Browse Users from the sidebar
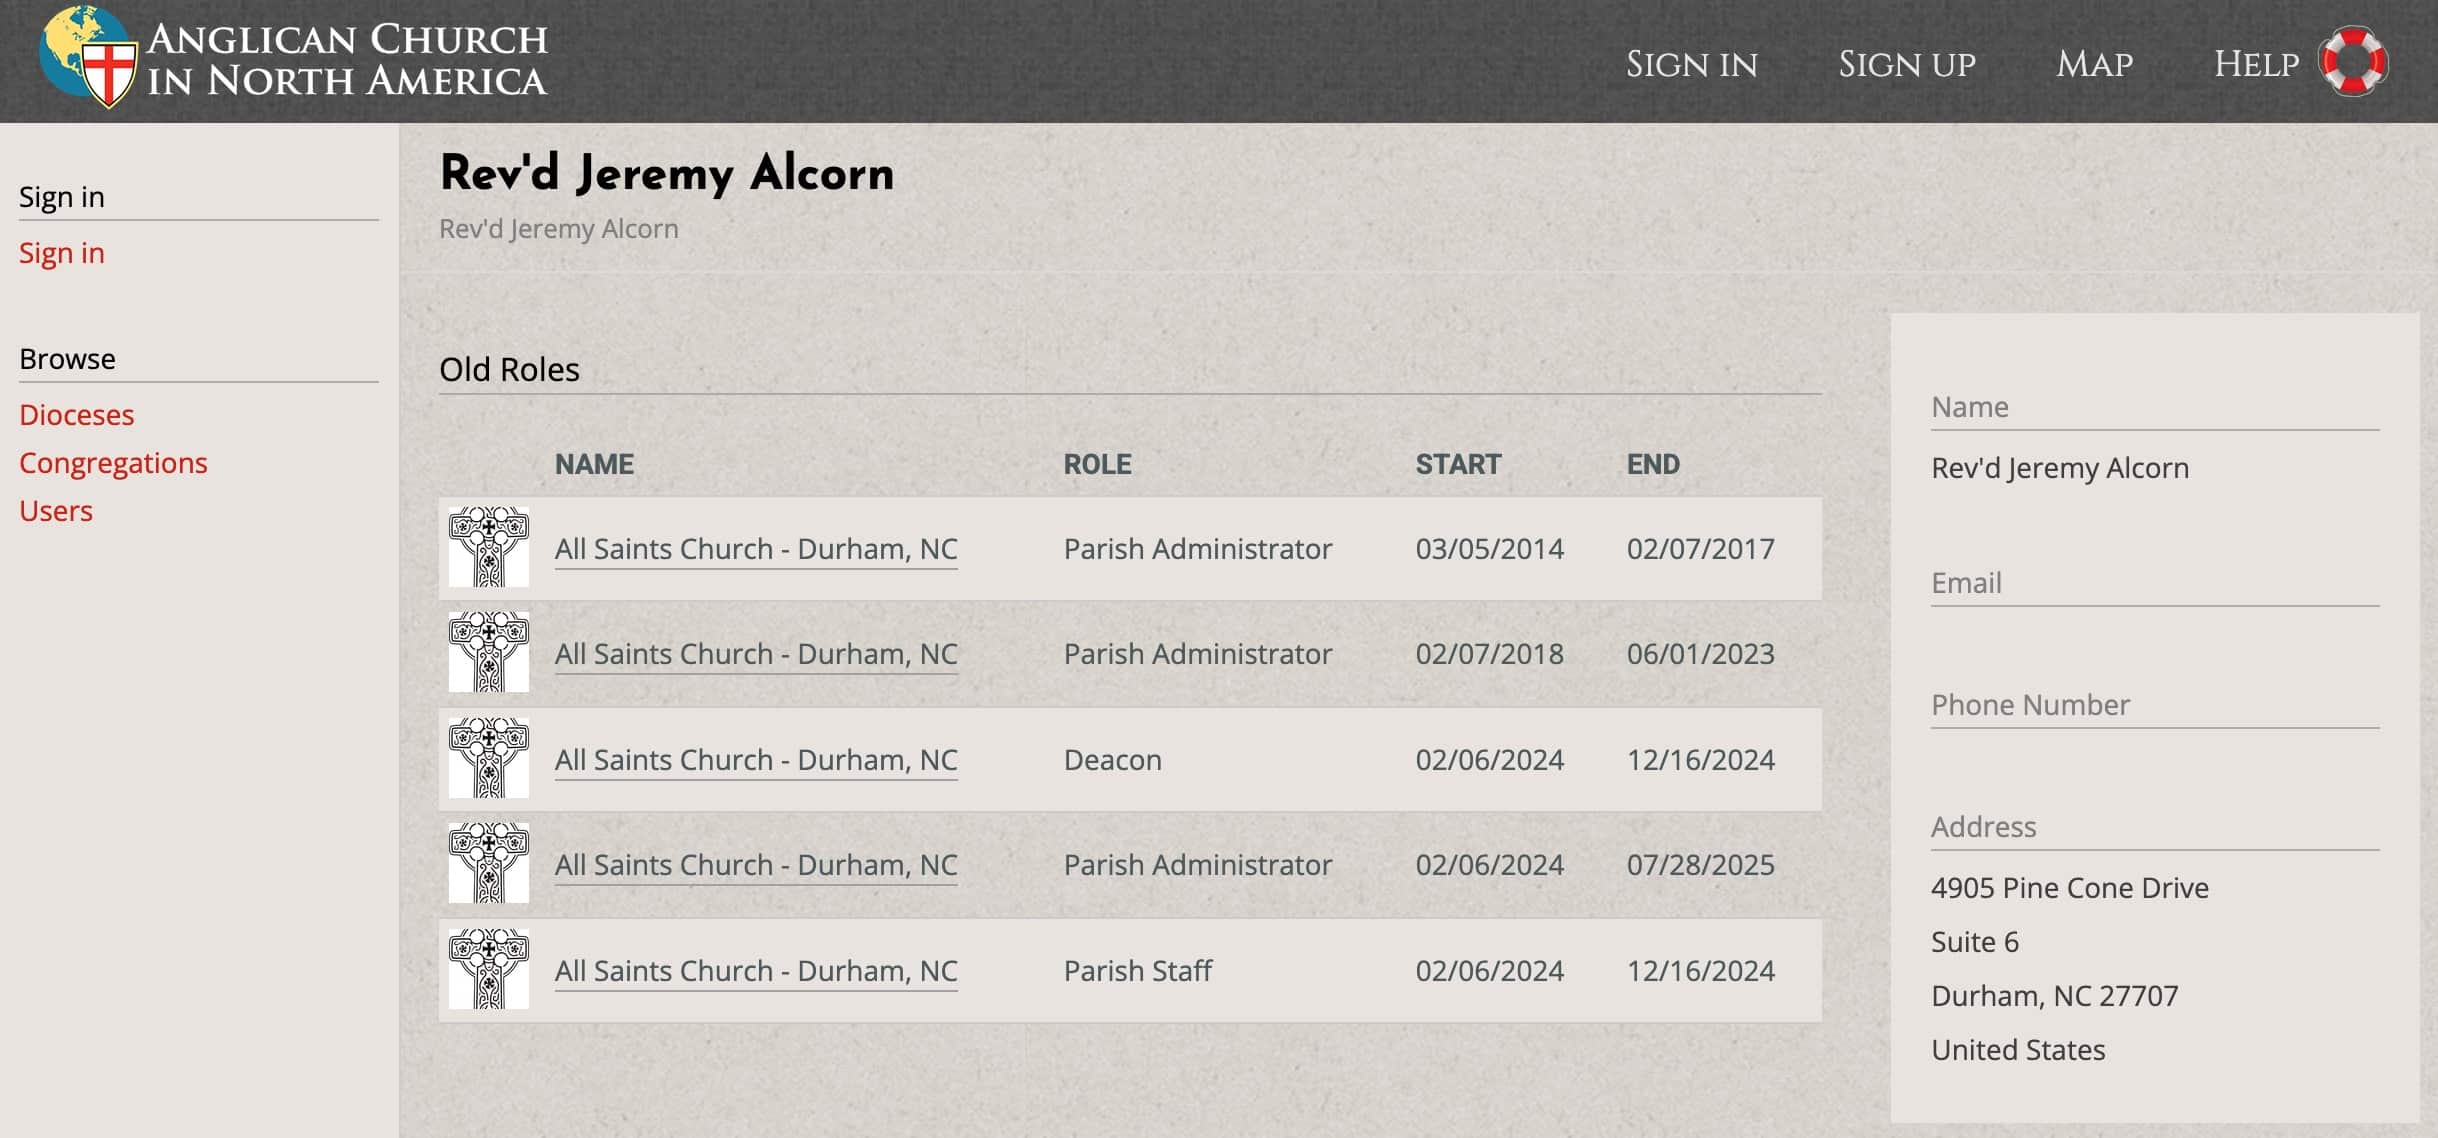This screenshot has width=2438, height=1138. point(56,510)
